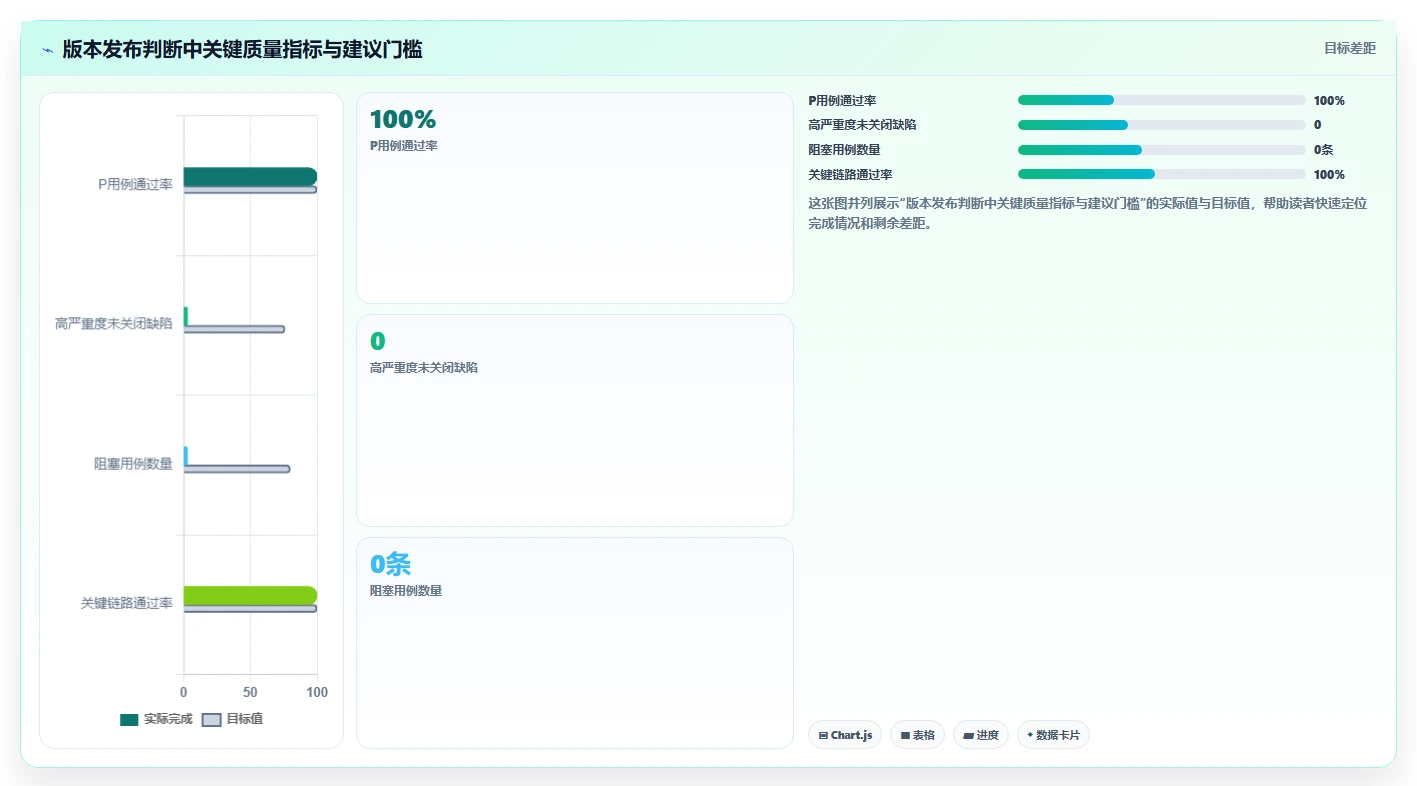Click the gray target bar for 高严重度未关闭缺陷

(234, 329)
